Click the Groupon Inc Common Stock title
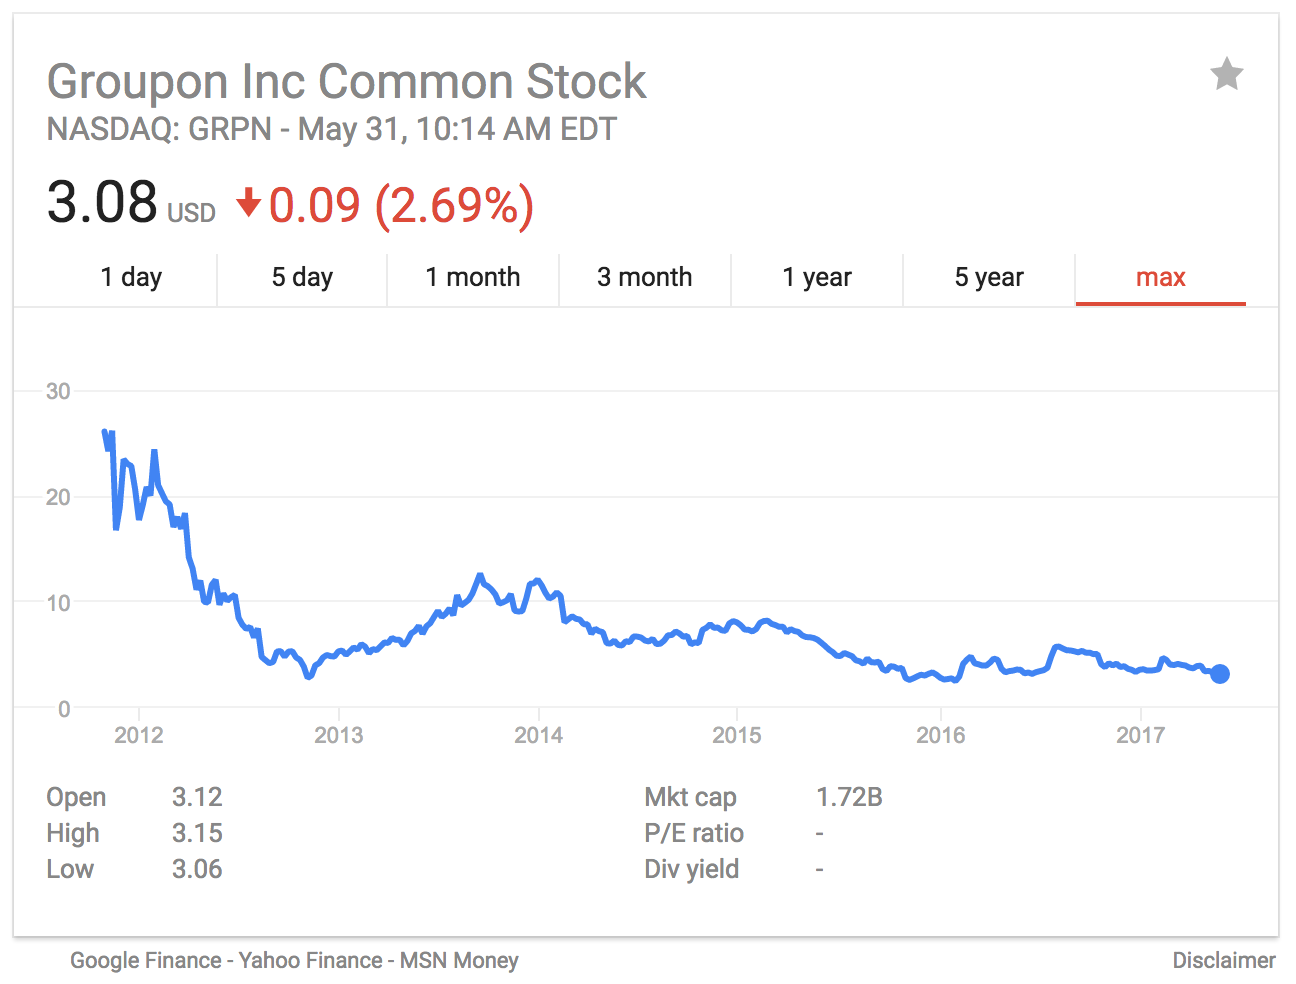Viewport: 1296px width, 984px height. 347,82
